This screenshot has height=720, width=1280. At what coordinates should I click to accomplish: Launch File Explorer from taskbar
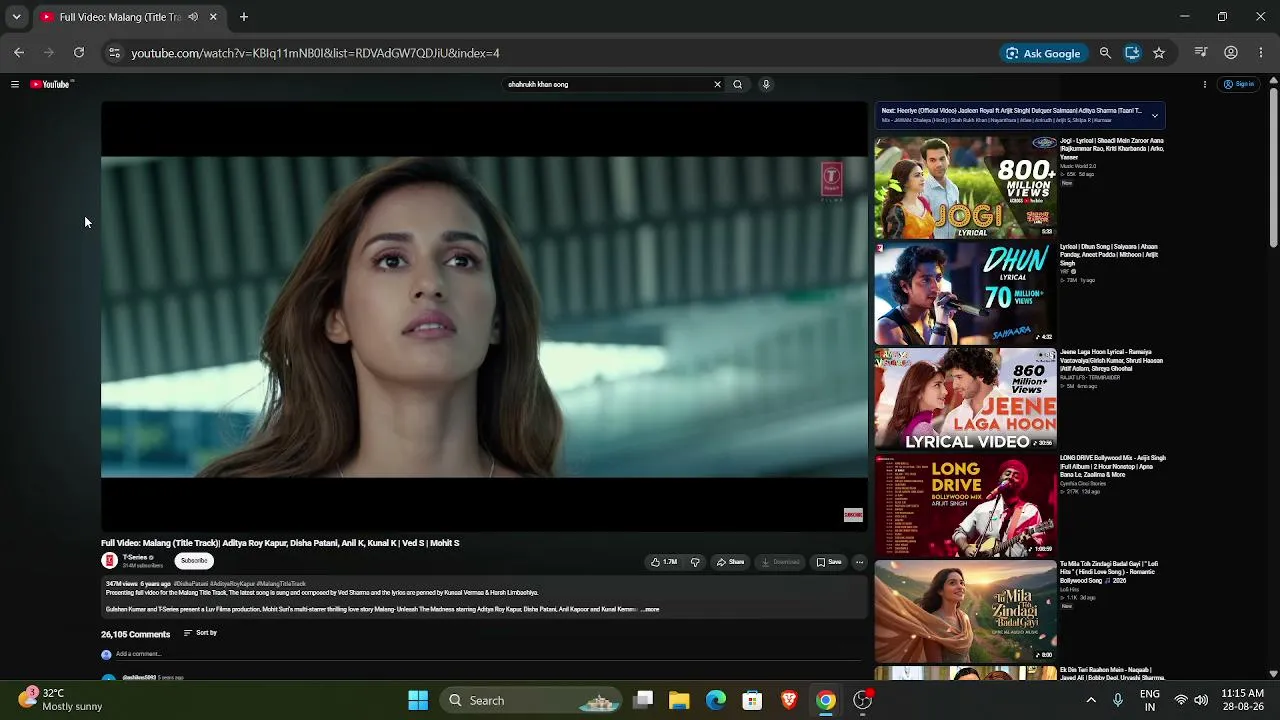tap(679, 700)
